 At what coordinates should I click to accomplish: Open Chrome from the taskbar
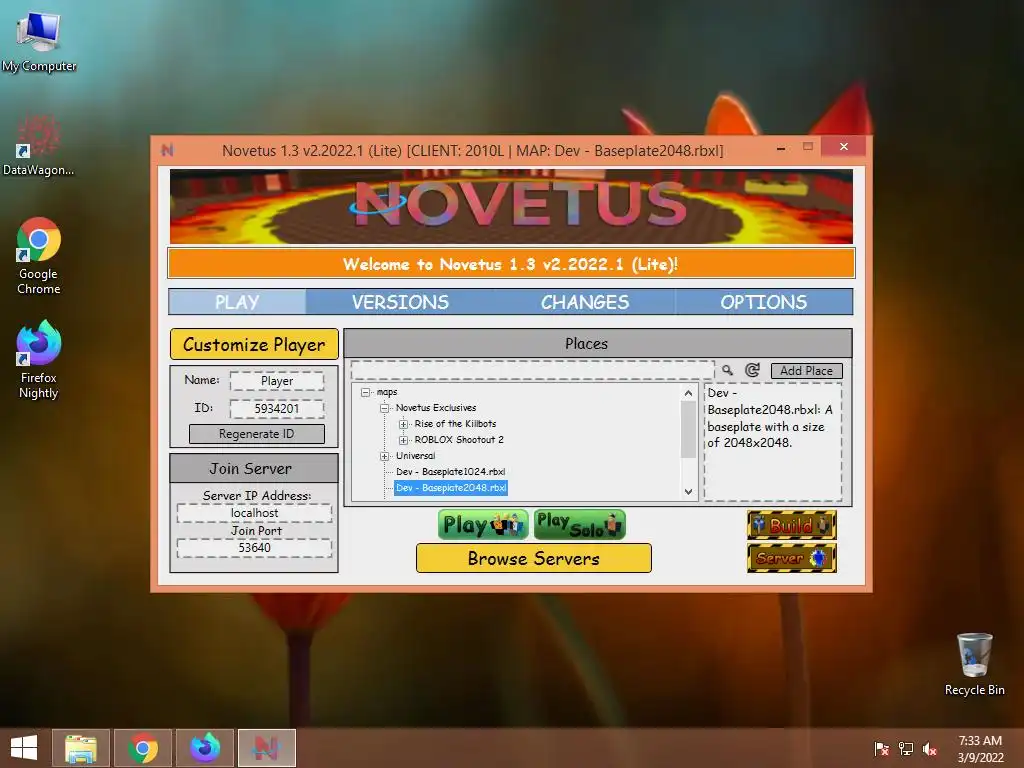[143, 748]
